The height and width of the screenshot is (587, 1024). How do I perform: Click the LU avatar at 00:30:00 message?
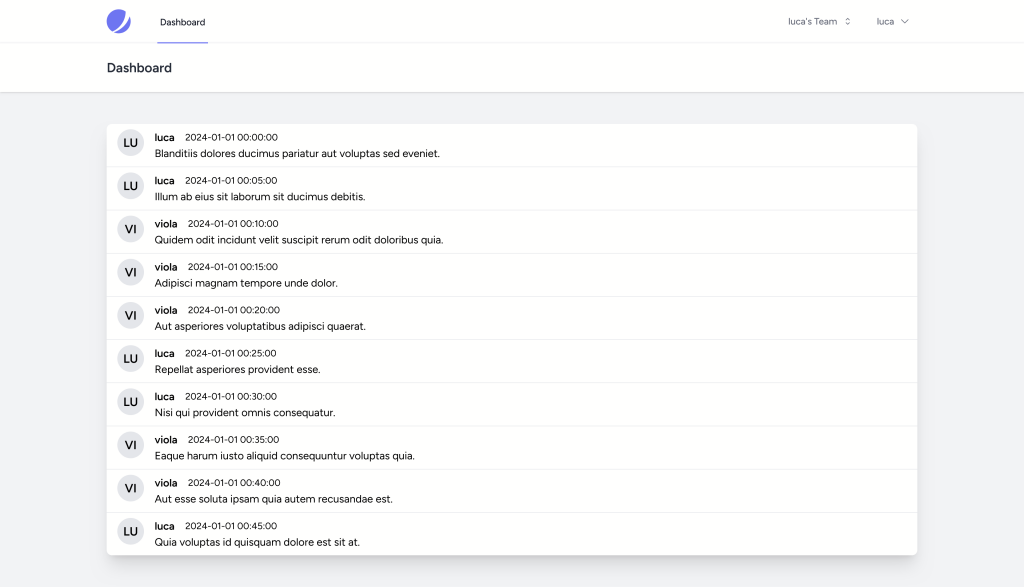[x=130, y=401]
